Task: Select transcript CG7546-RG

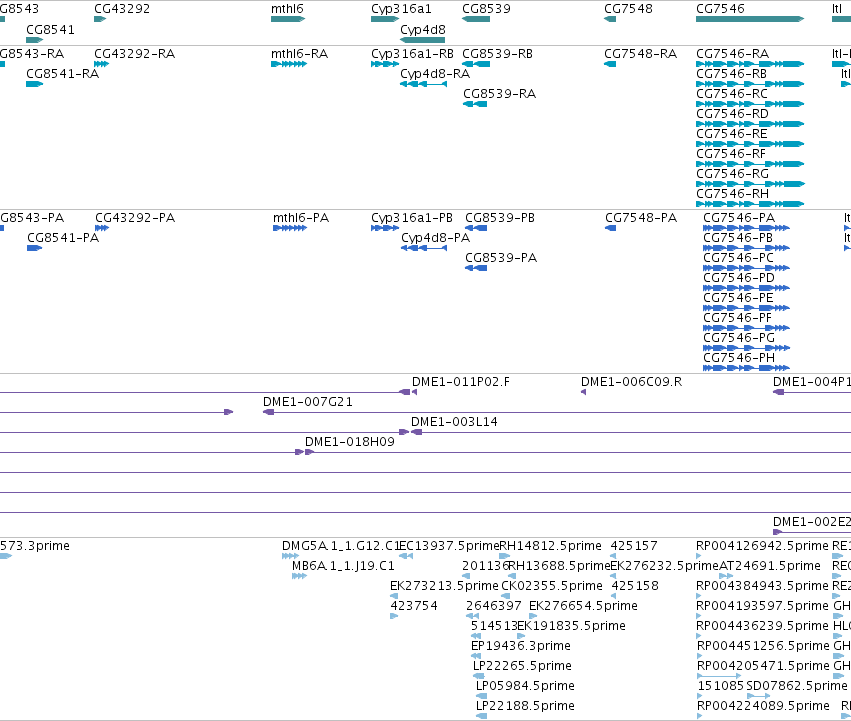Action: 732,174
